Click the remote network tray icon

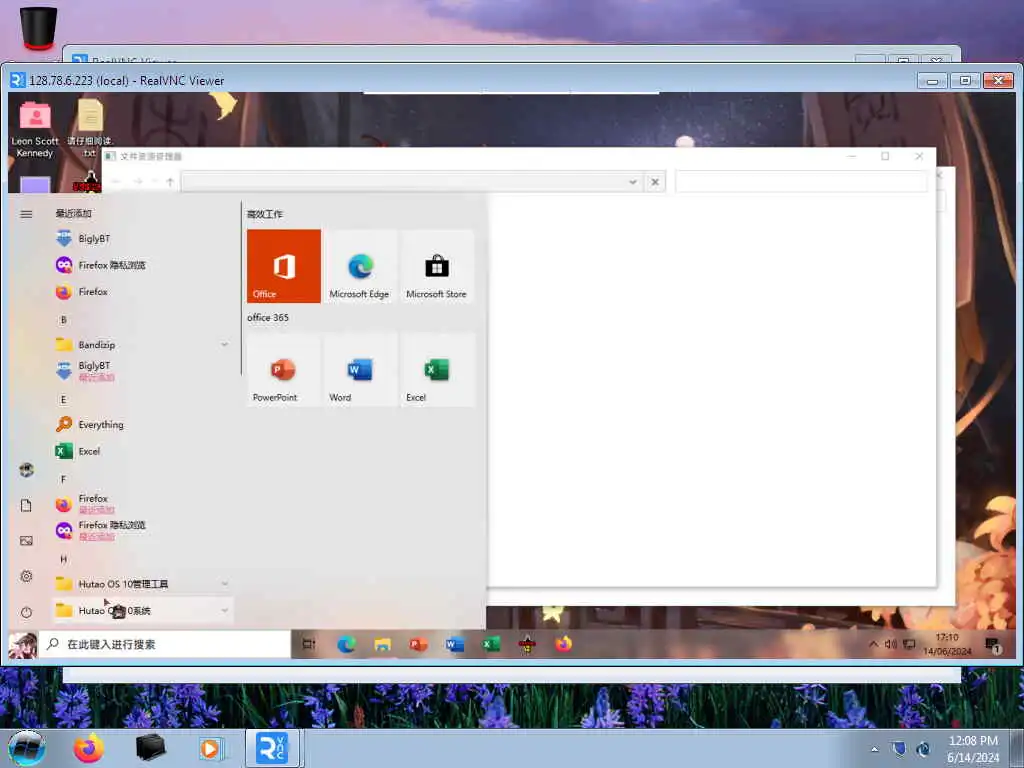tap(909, 645)
